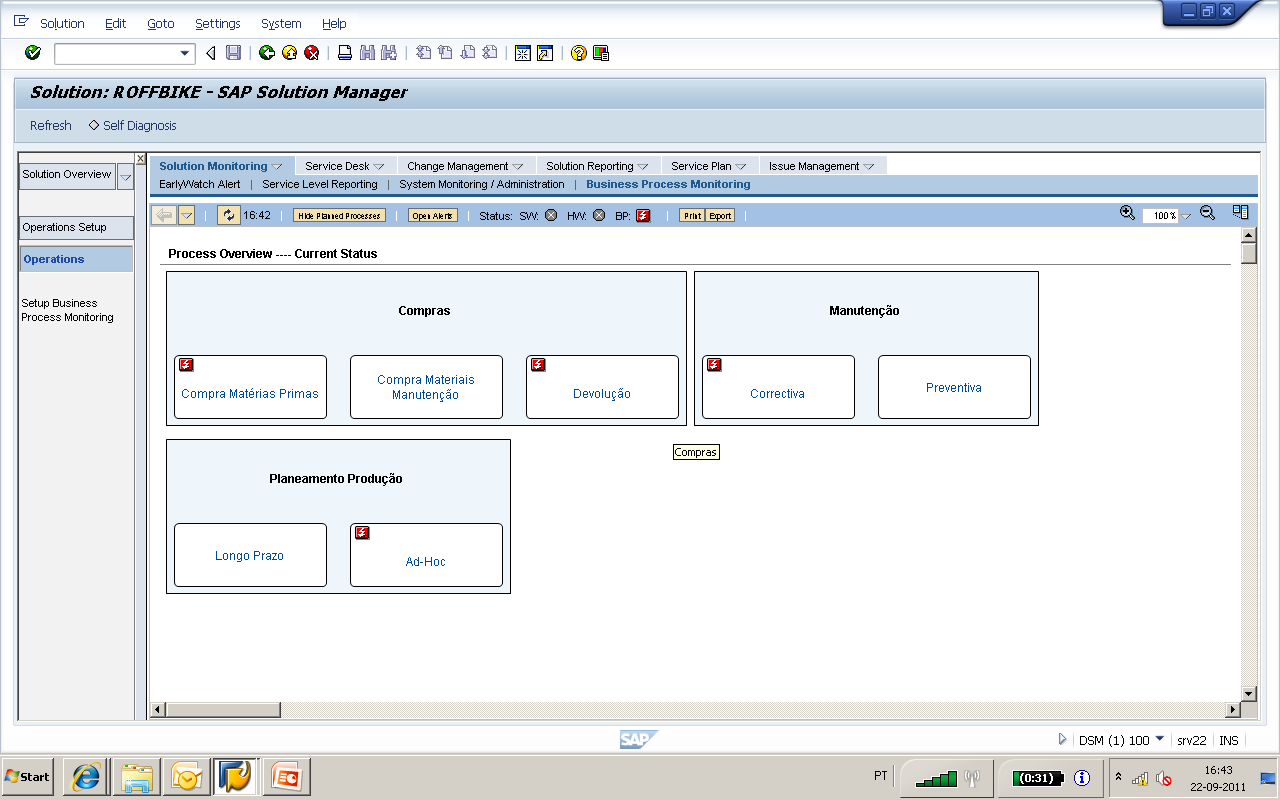1280x800 pixels.
Task: Click the zoom in magnifier icon
Action: [x=1127, y=213]
